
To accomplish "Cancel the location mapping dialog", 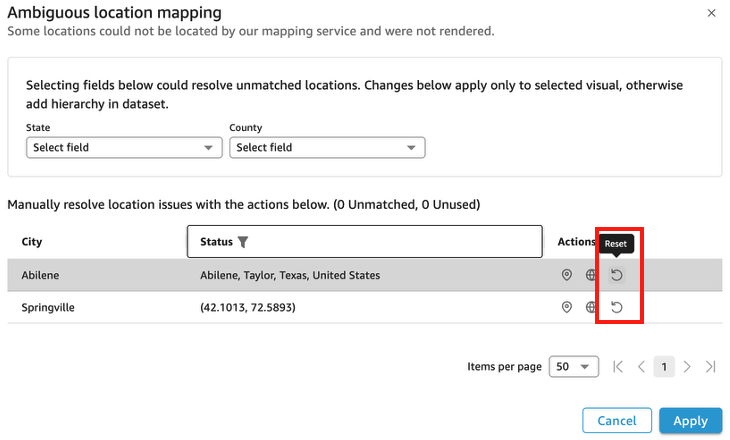I will (617, 421).
